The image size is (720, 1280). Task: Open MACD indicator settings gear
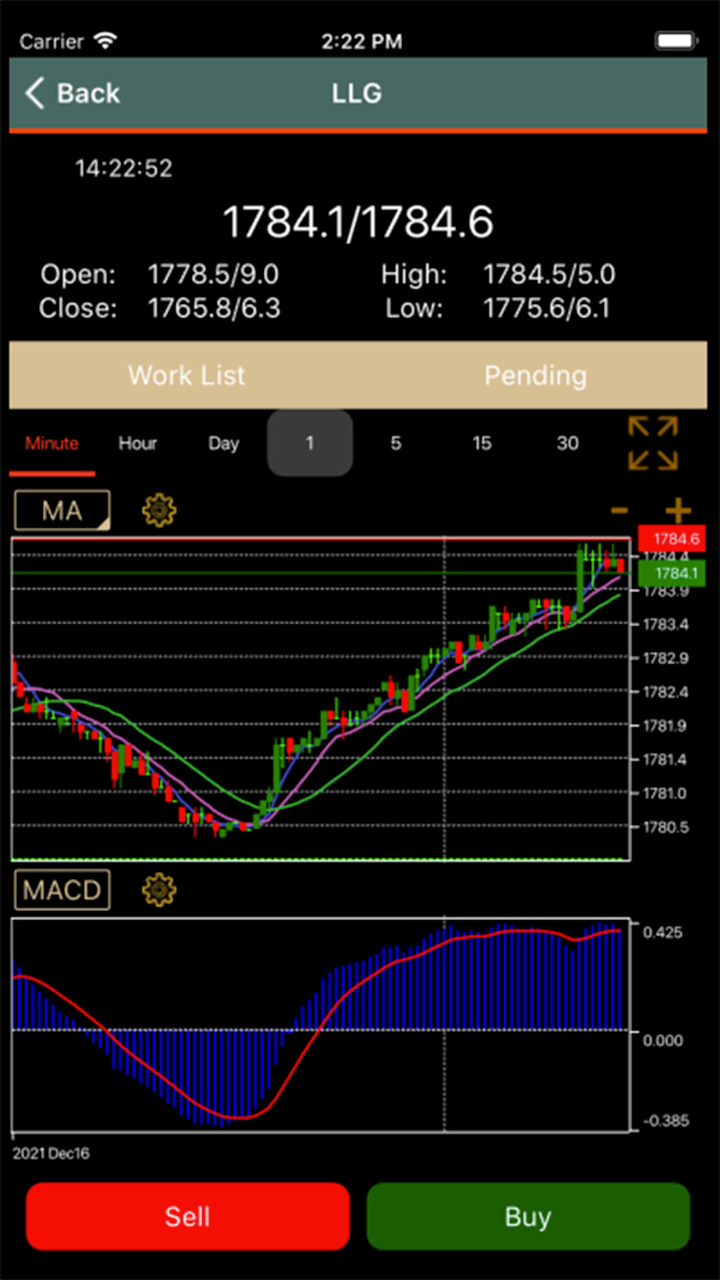click(x=159, y=889)
